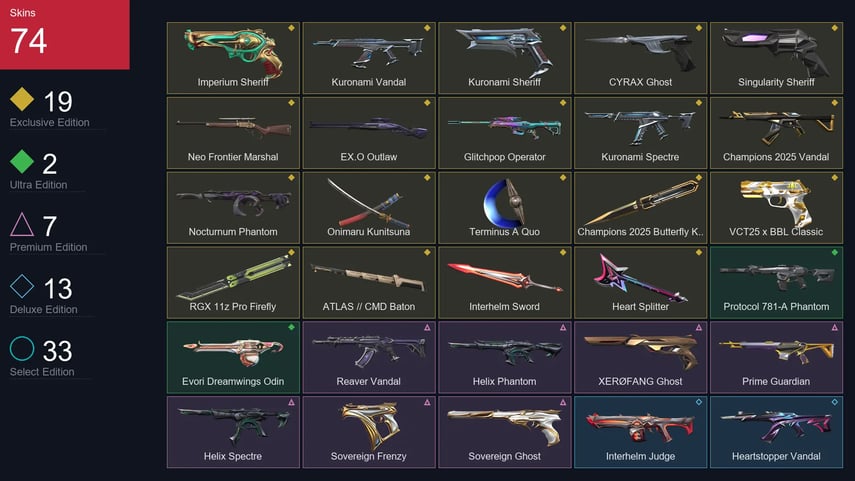This screenshot has height=481, width=855.
Task: Select the Evori Dreamwings Odin skin
Action: pyautogui.click(x=233, y=357)
